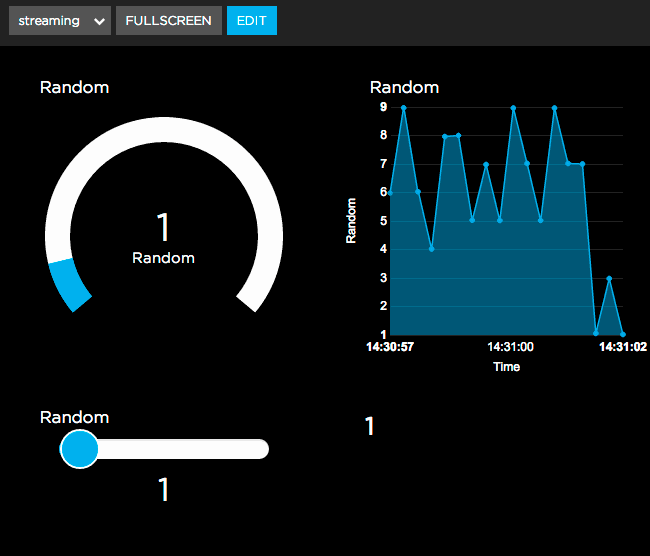
Task: Open the streaming dropdown menu
Action: coord(59,20)
